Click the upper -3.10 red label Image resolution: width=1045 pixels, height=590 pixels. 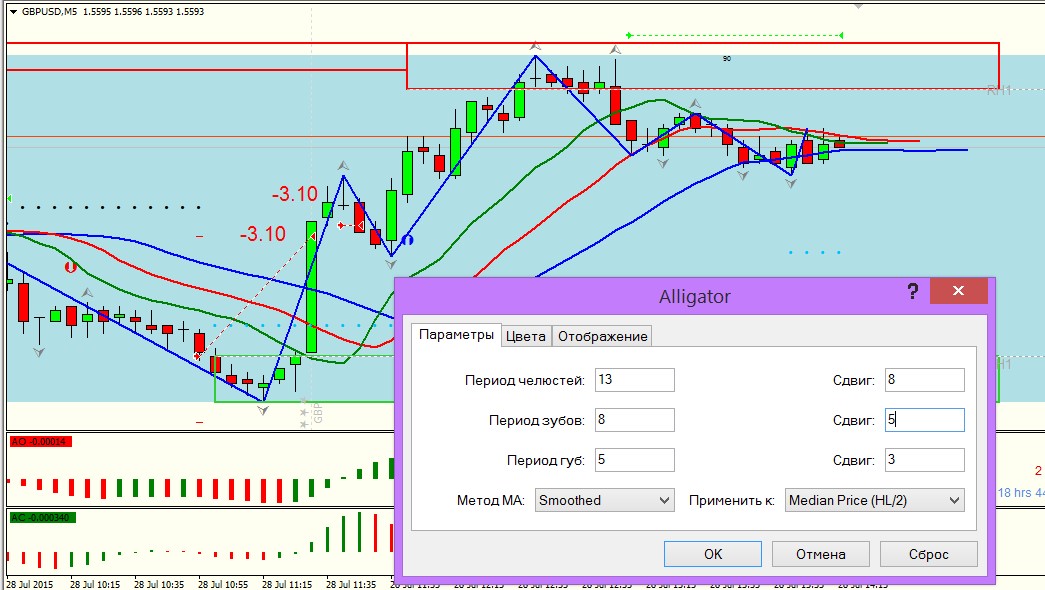coord(295,194)
